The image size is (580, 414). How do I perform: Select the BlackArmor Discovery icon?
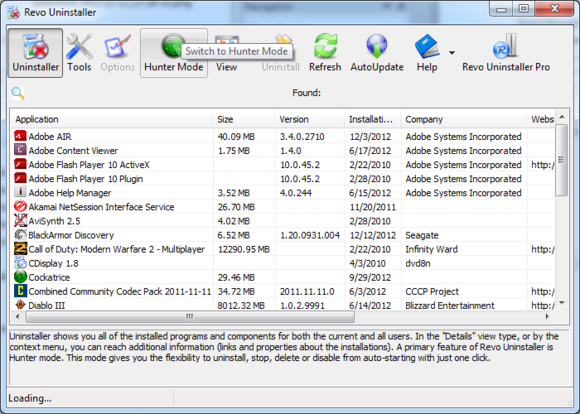click(x=20, y=234)
